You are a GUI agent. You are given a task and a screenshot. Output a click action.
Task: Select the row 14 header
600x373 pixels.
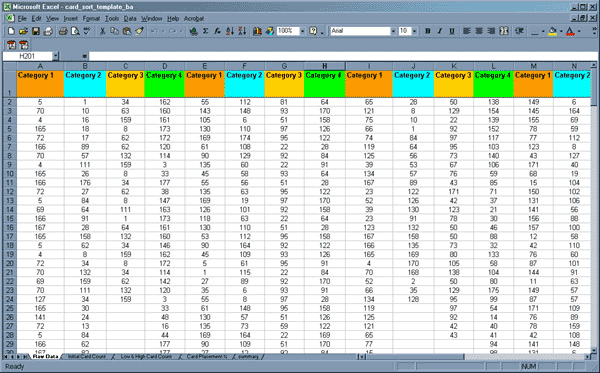[x=10, y=209]
